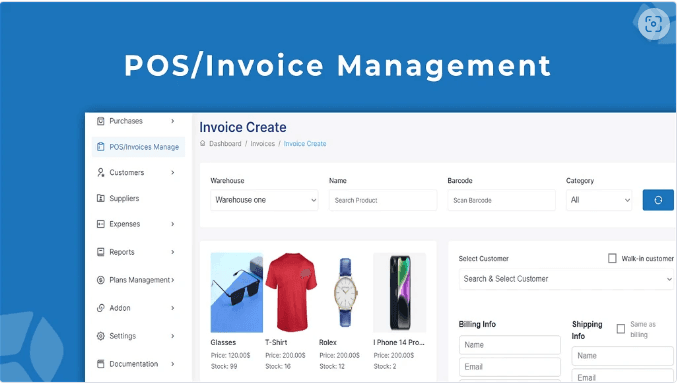Viewport: 693px width, 390px height.
Task: Expand the Expenses menu chevron
Action: click(x=173, y=224)
